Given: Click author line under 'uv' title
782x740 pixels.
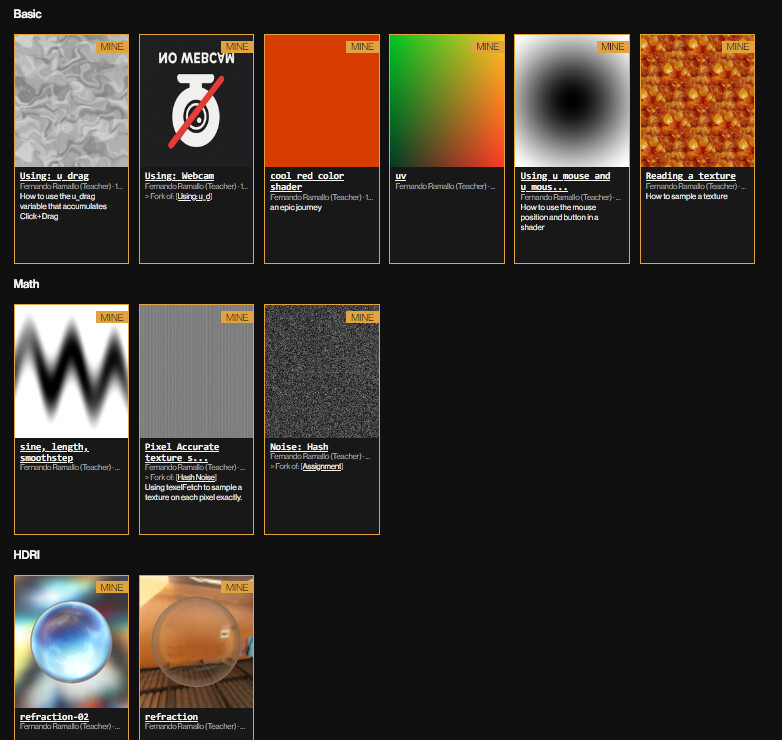Looking at the screenshot, I should click(x=445, y=186).
